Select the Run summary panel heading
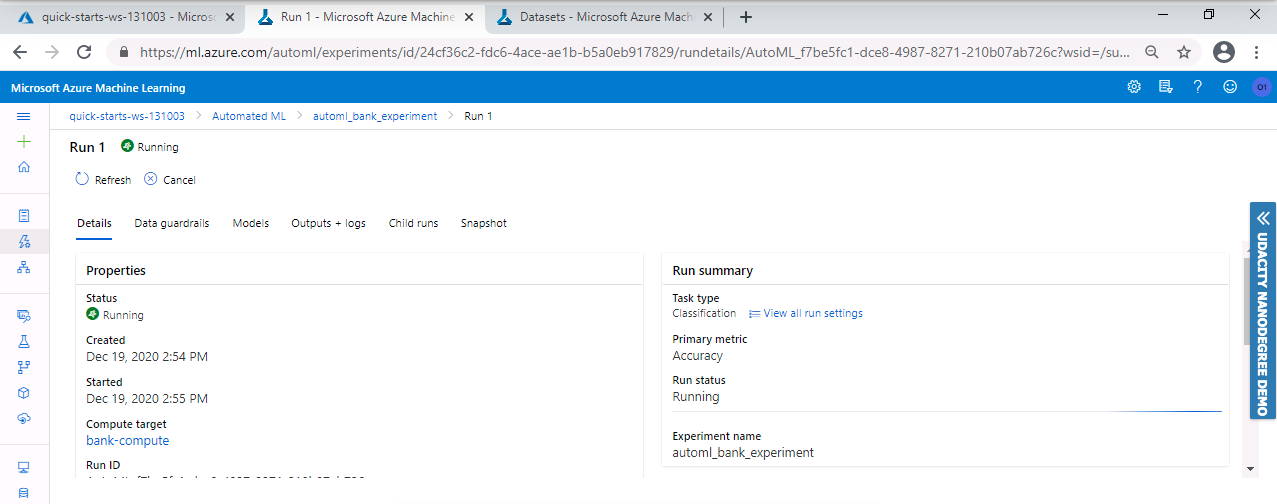This screenshot has width=1277, height=504. (713, 271)
